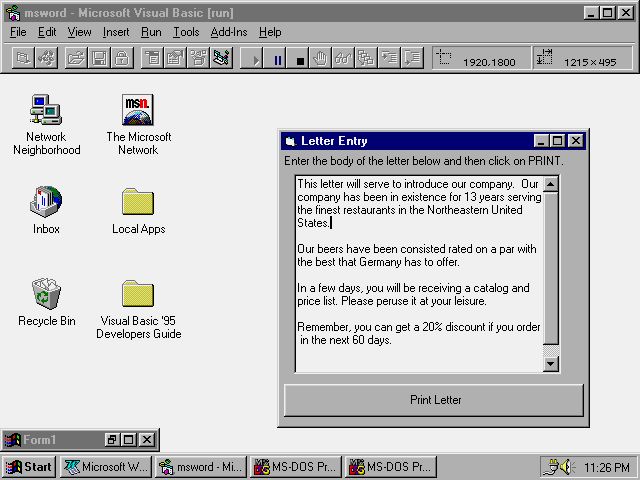Click the hand-shaped Toggle Breakpoint icon
This screenshot has height=480, width=640.
pos(321,59)
